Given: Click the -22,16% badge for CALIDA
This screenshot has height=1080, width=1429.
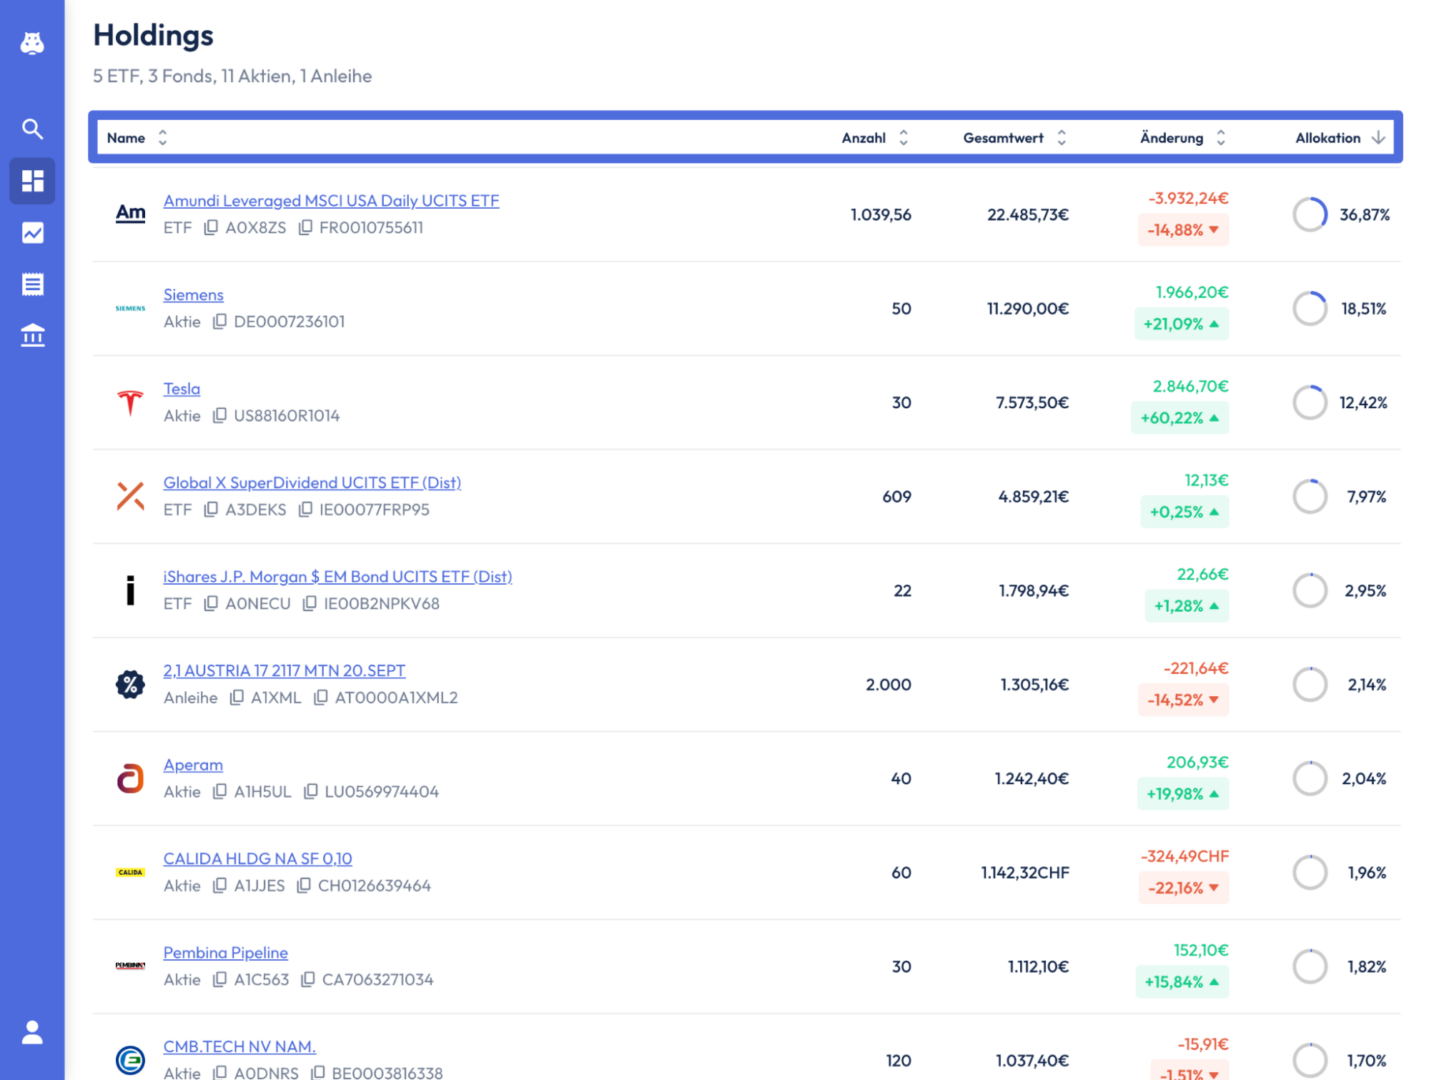Looking at the screenshot, I should 1183,888.
